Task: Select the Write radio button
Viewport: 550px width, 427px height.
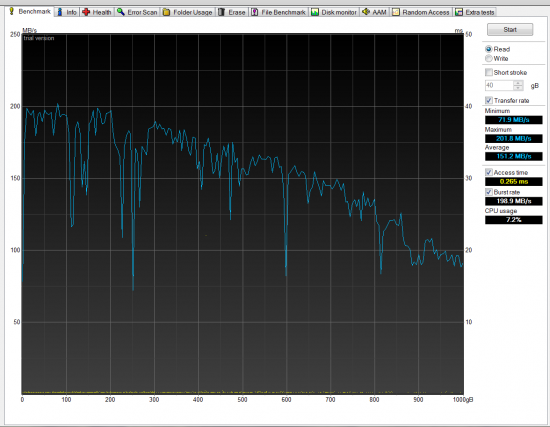Action: [x=489, y=58]
